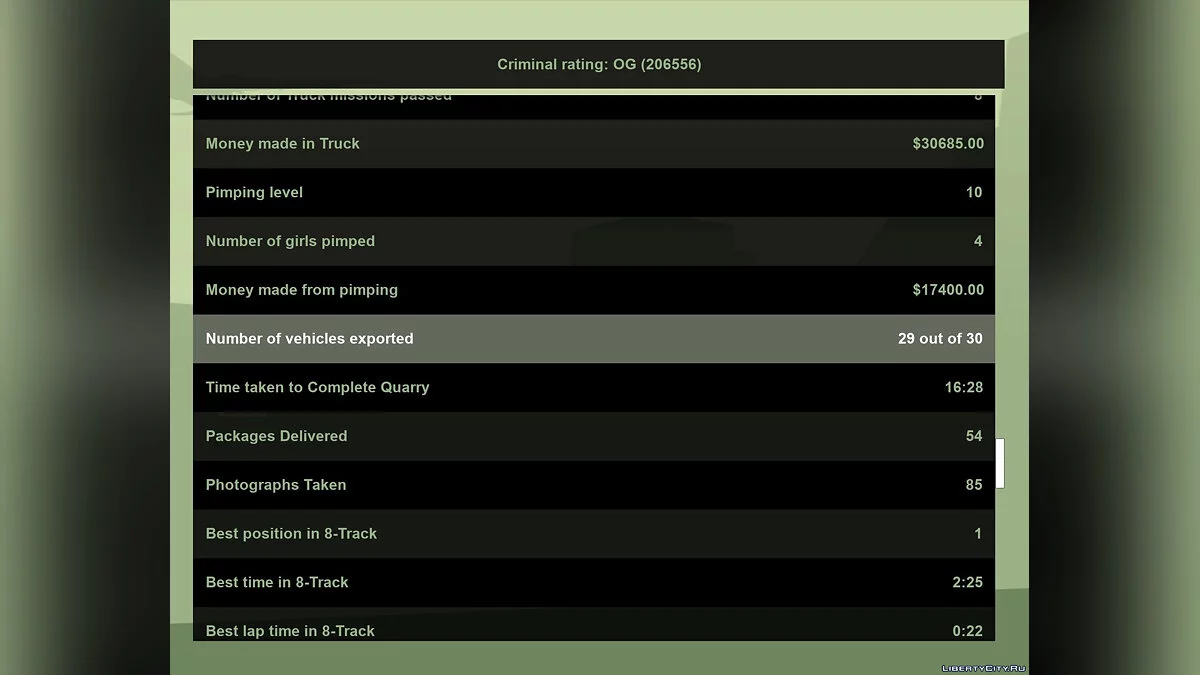Click the 16:28 quarry time value
1200x675 pixels.
pos(963,387)
